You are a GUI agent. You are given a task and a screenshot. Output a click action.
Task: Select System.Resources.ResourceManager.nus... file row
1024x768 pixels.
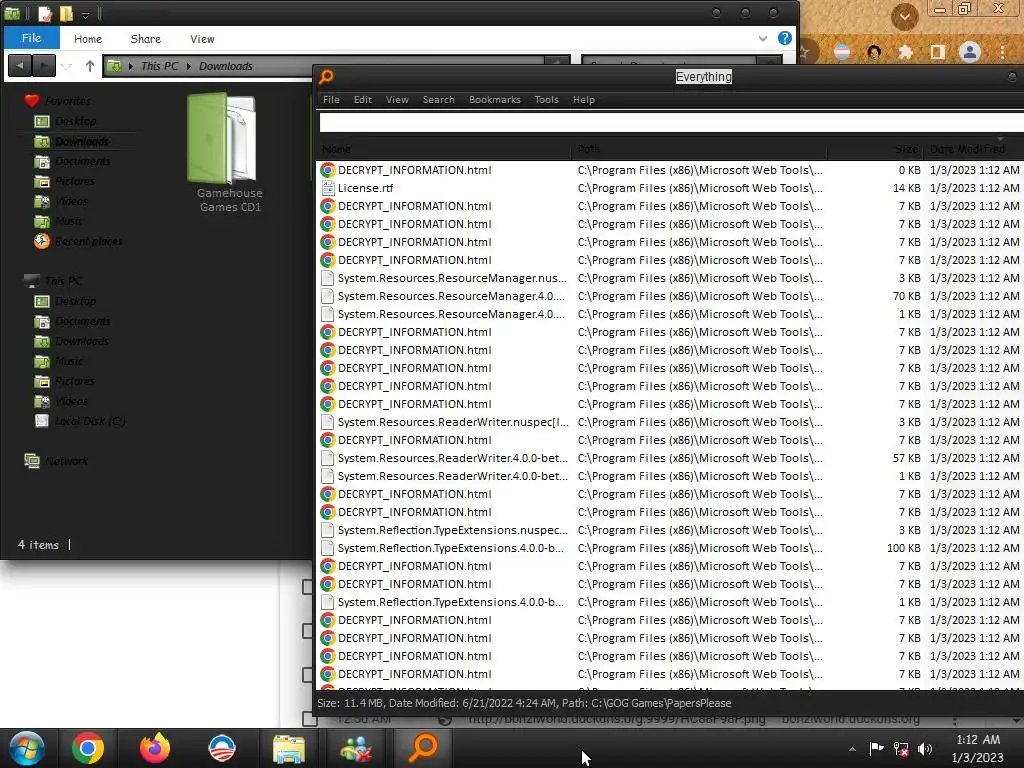[x=669, y=278]
